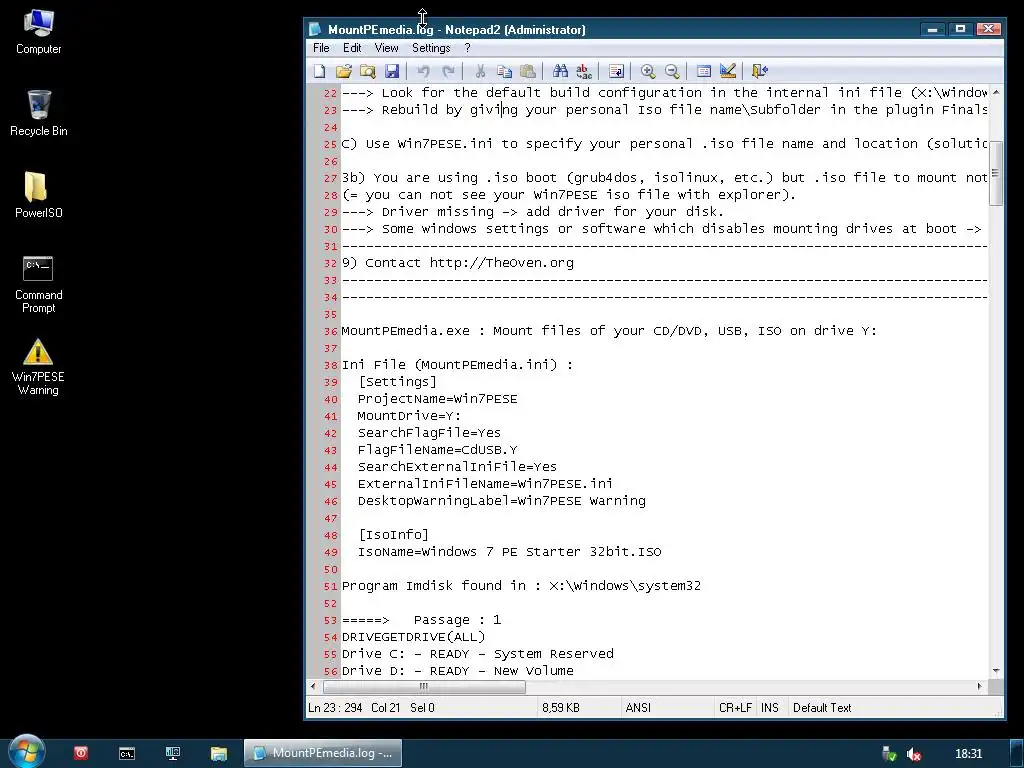Click the CR+LF line ending status field
Screen dimensions: 1024x768
click(x=735, y=707)
